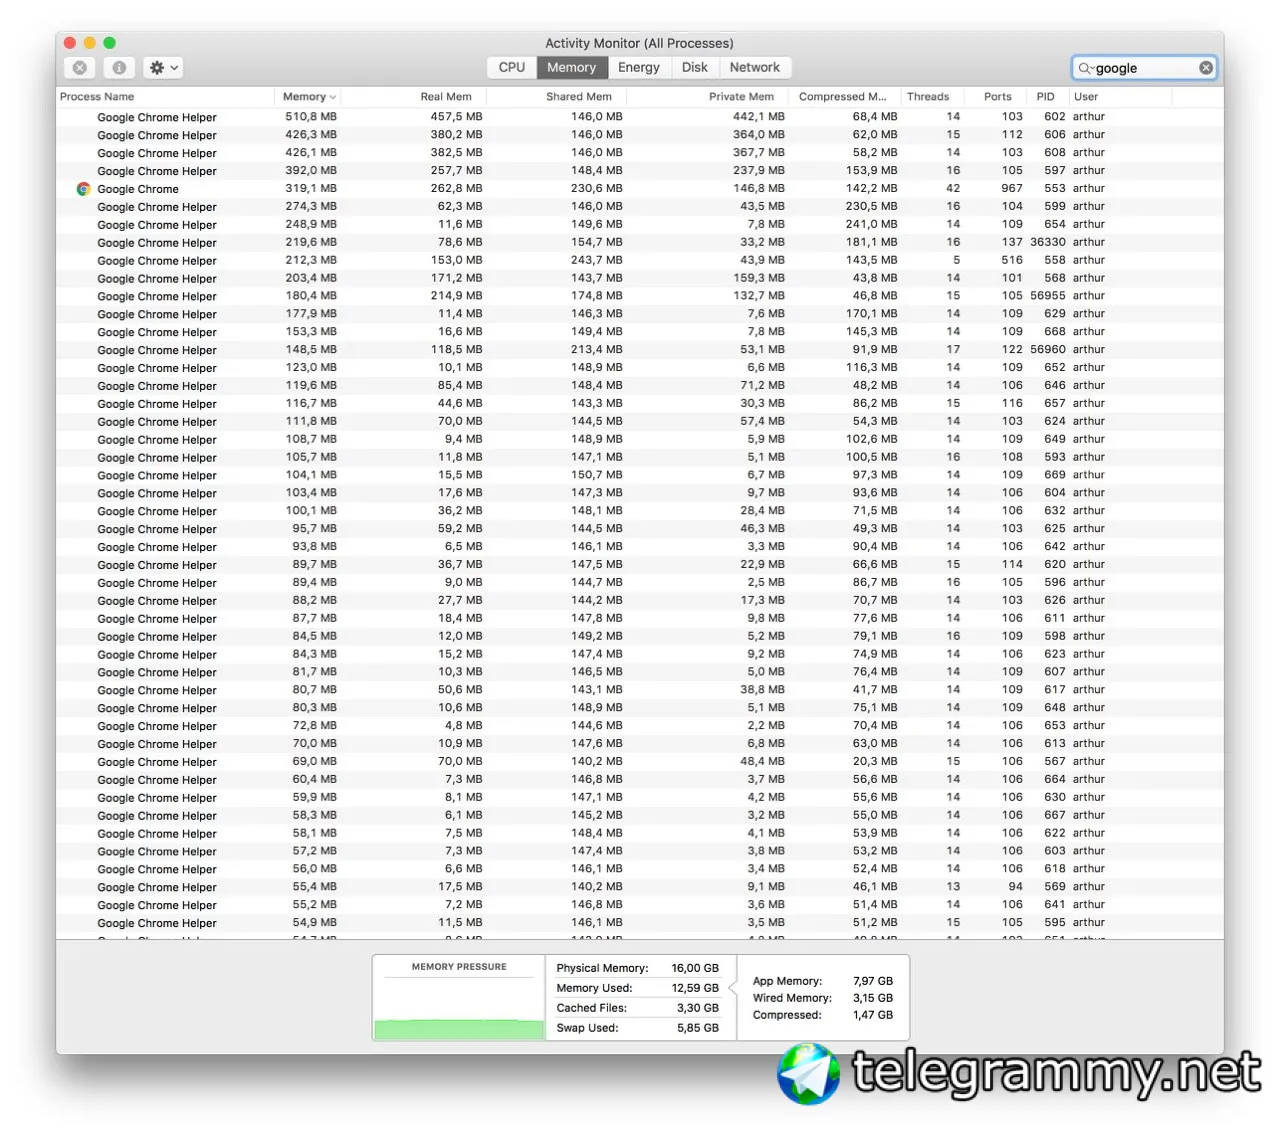Click the '442,1 MB' private memory cell
The image size is (1280, 1134).
[759, 117]
